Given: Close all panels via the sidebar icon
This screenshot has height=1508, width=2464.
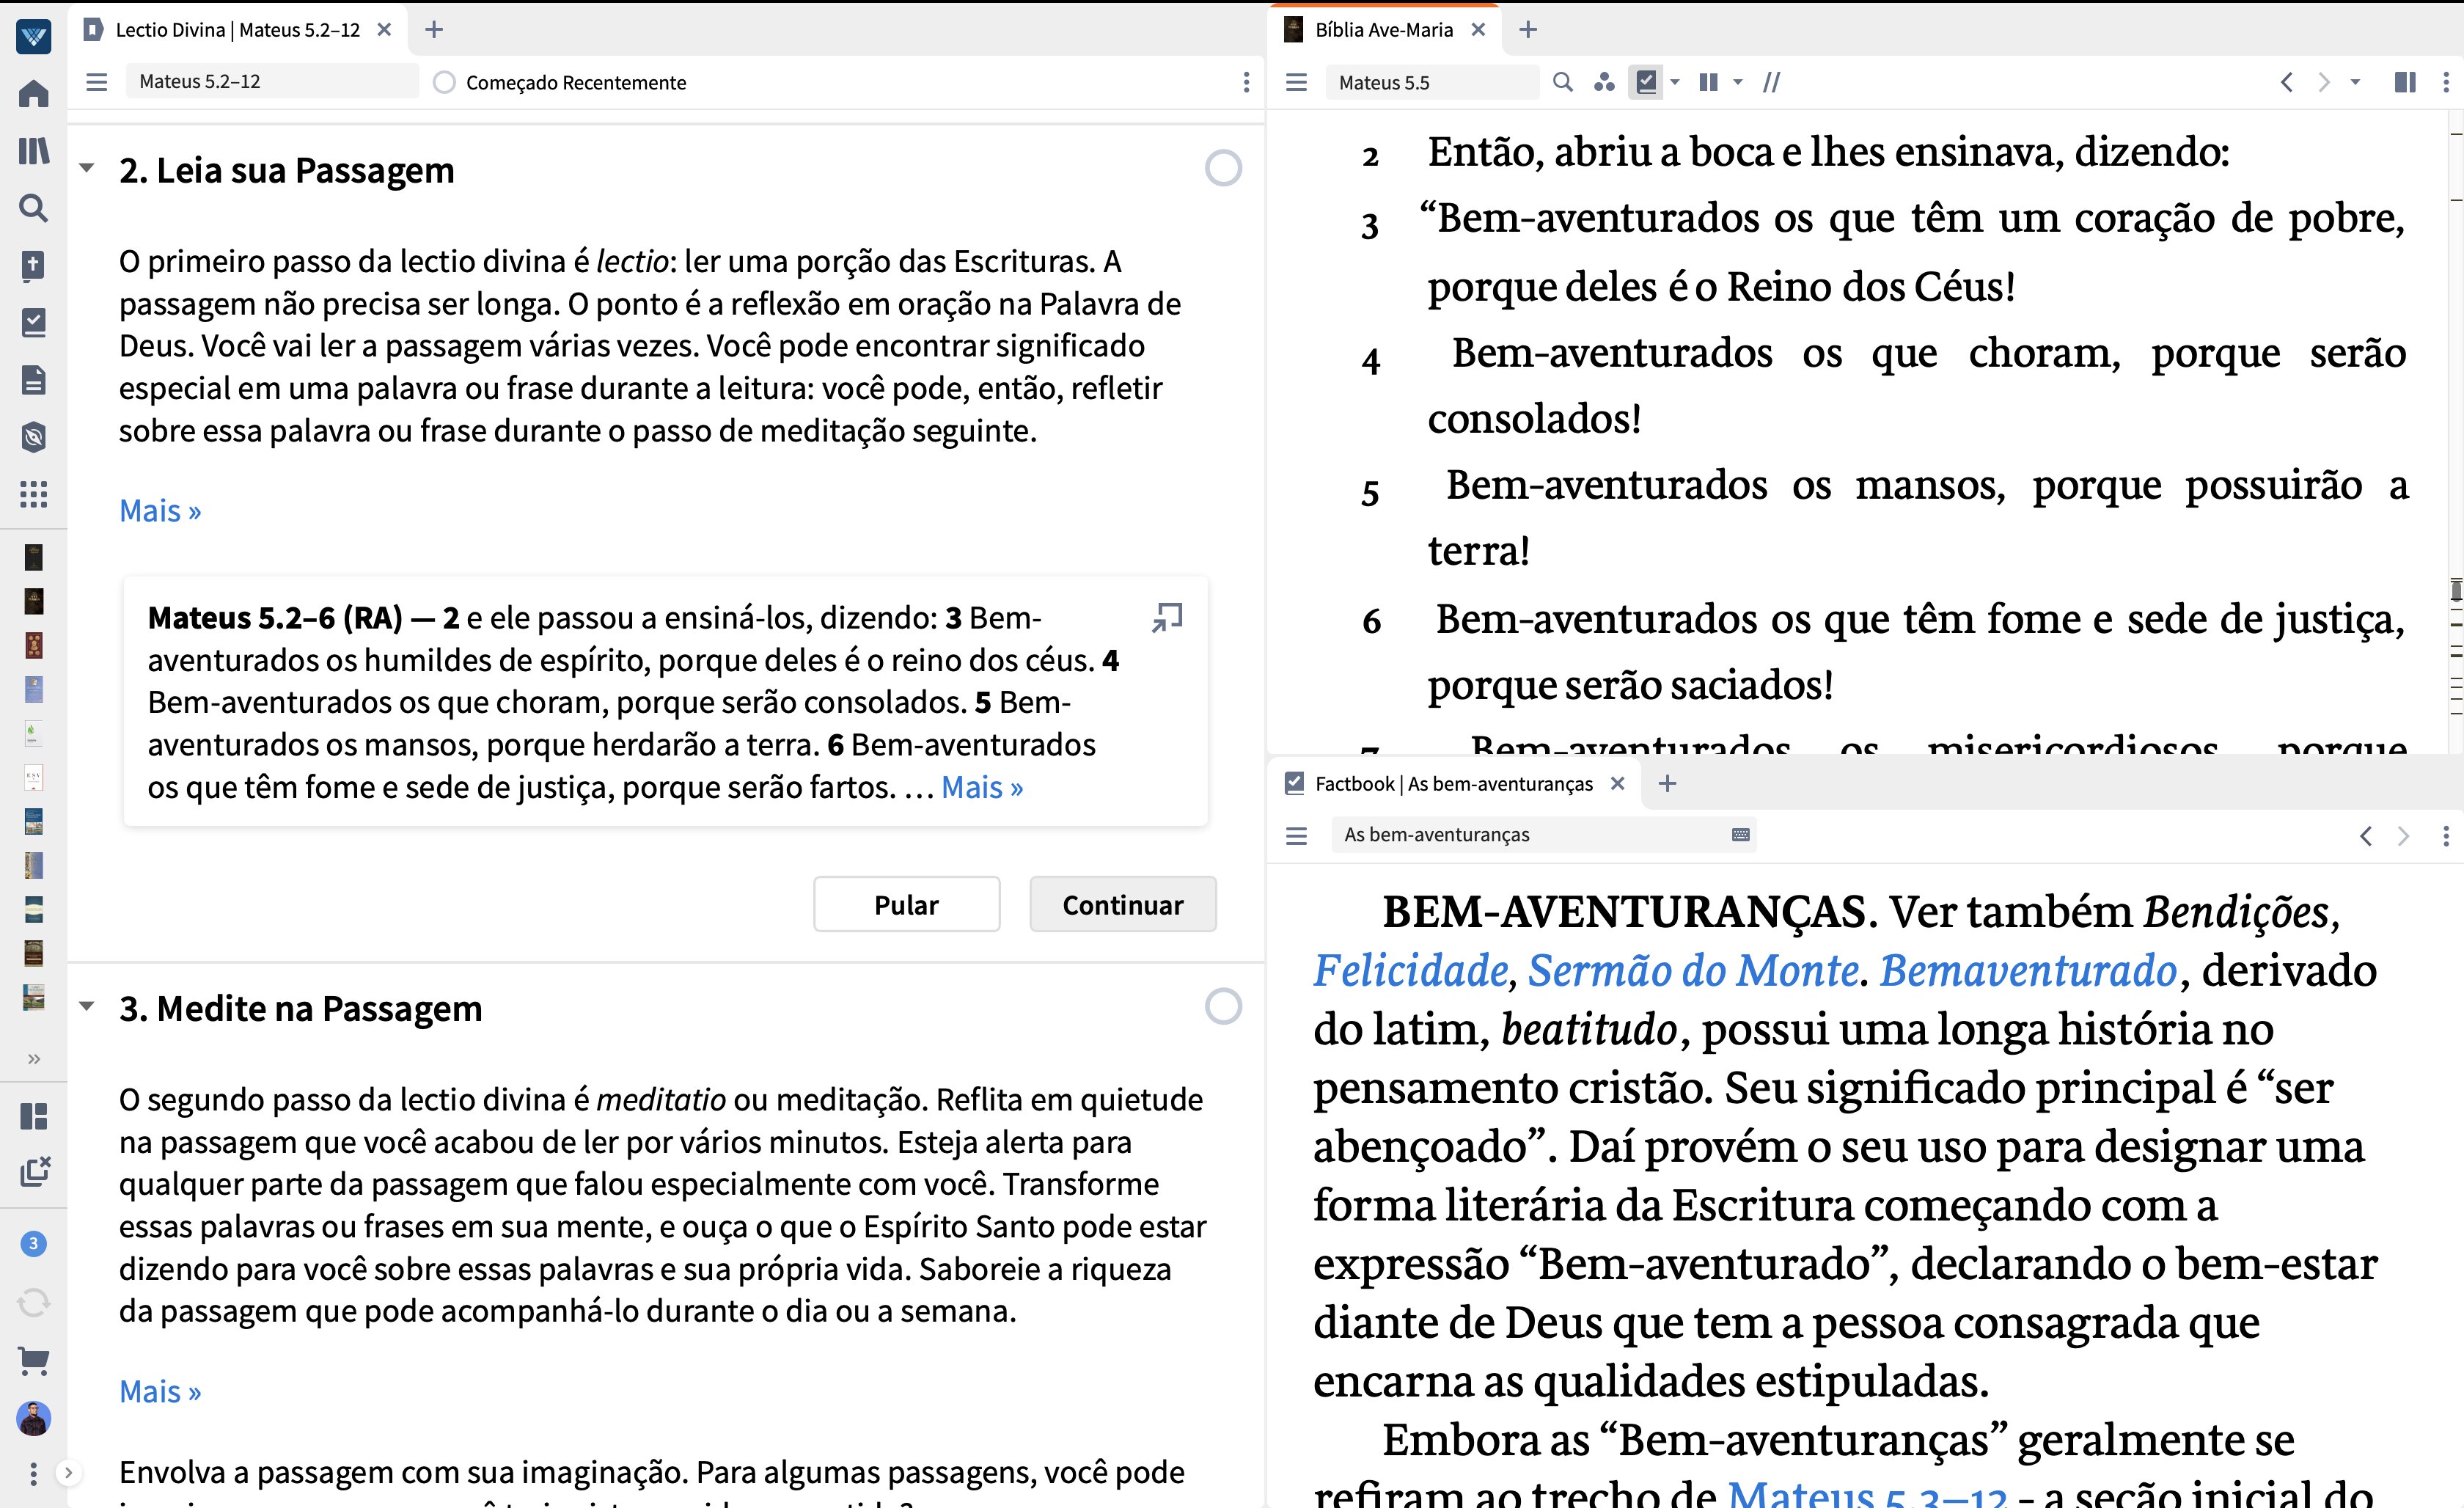Looking at the screenshot, I should click(x=34, y=1171).
